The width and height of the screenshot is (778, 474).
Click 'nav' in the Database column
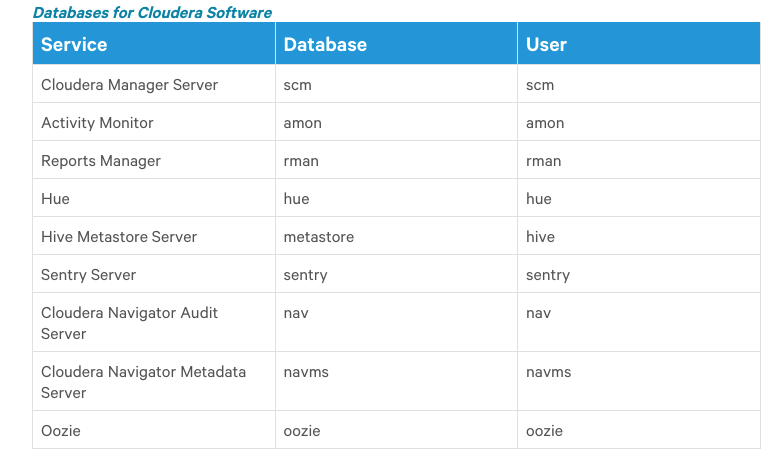(x=296, y=313)
